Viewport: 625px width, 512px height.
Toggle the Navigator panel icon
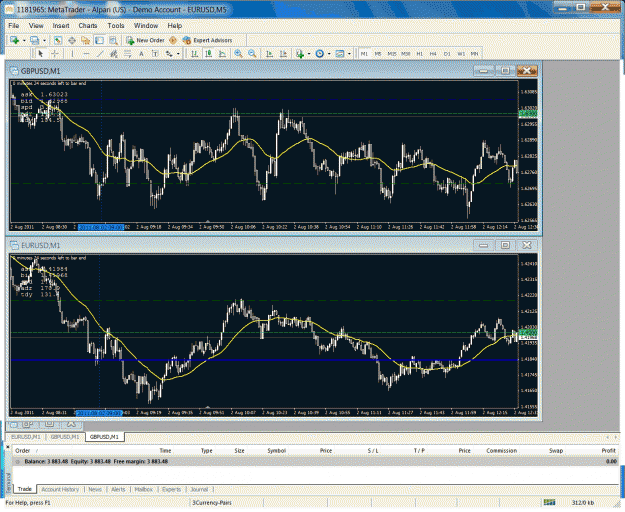pyautogui.click(x=85, y=40)
